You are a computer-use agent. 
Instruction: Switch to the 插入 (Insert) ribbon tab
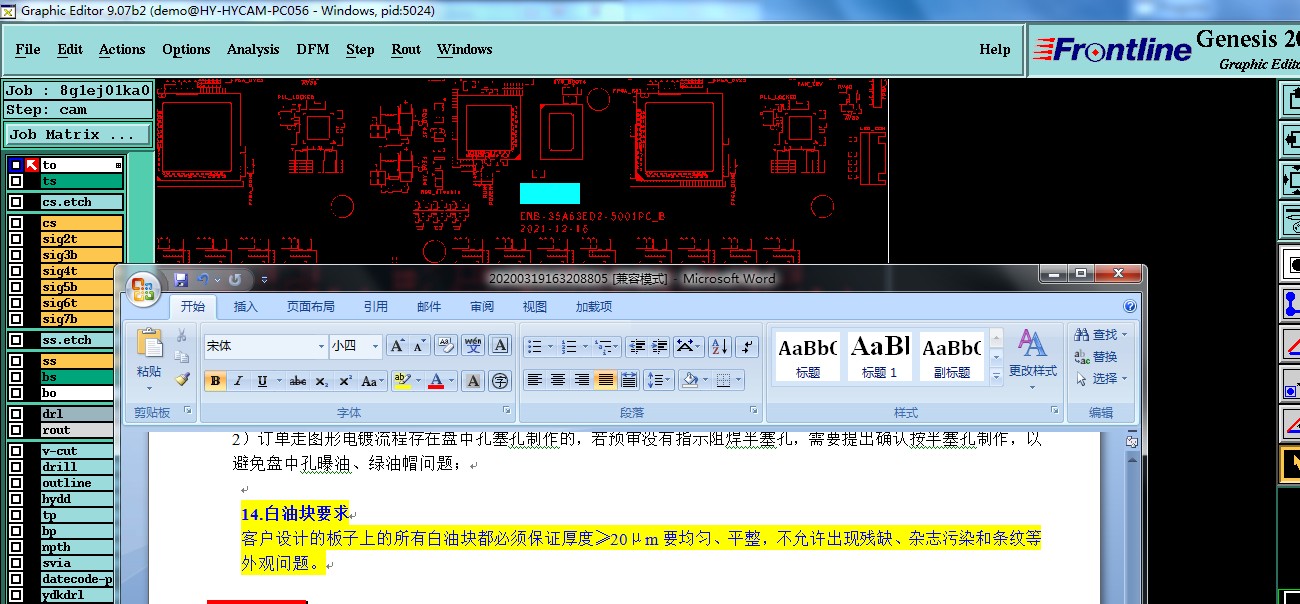point(246,307)
